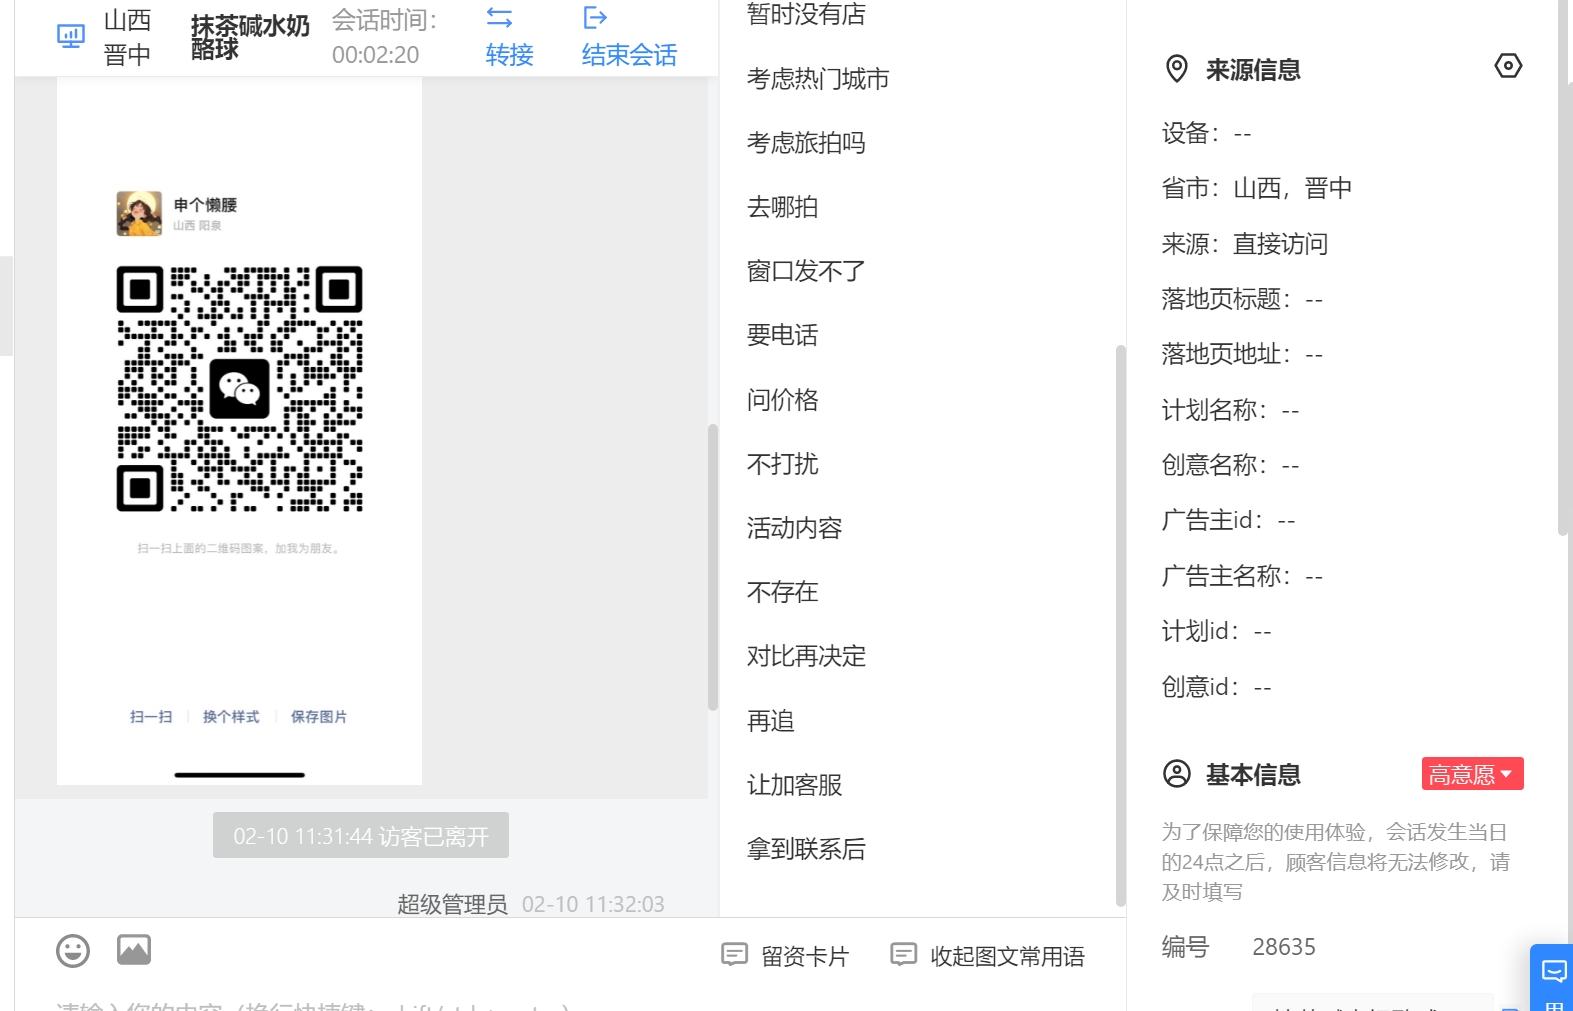The height and width of the screenshot is (1011, 1573).
Task: Open the hexagon settings icon in 来源信息
Action: 1508,66
